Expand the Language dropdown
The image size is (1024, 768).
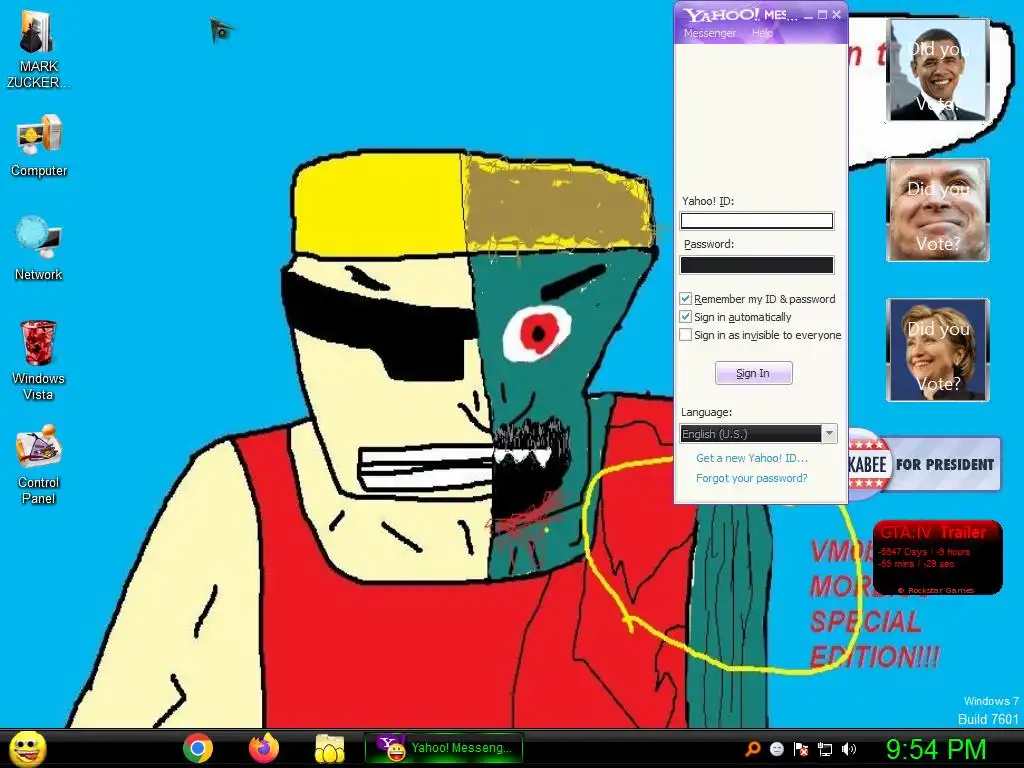(829, 434)
